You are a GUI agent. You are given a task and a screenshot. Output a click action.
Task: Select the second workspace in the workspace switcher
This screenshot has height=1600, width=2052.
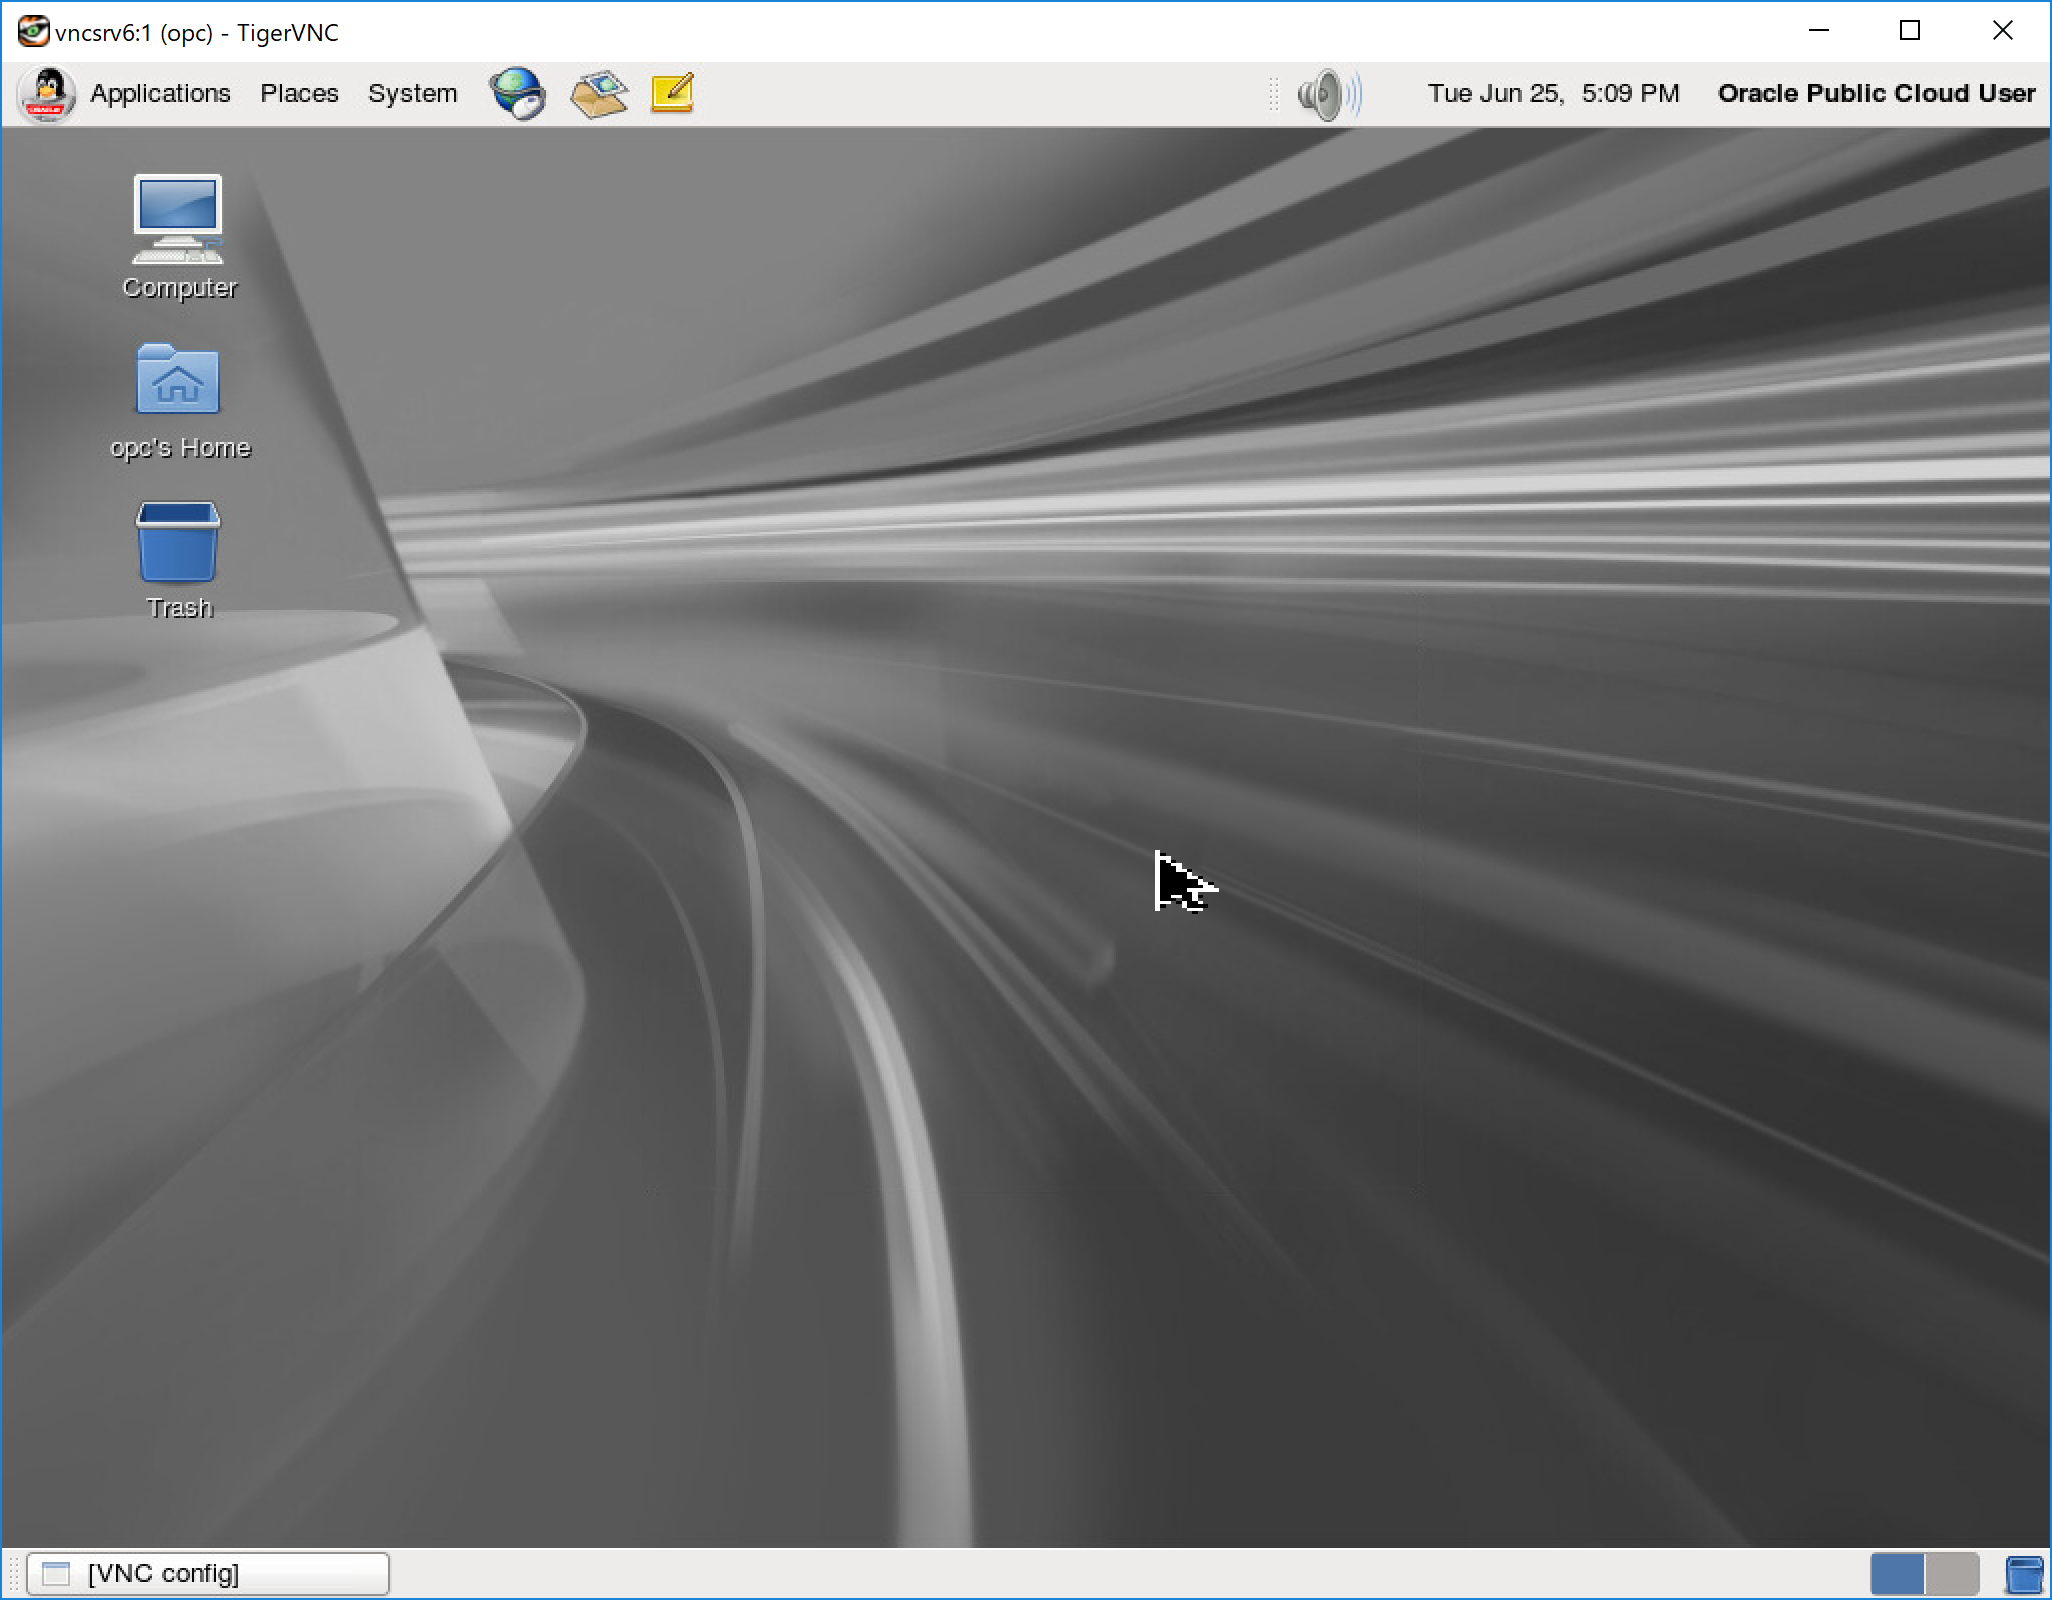point(1951,1573)
